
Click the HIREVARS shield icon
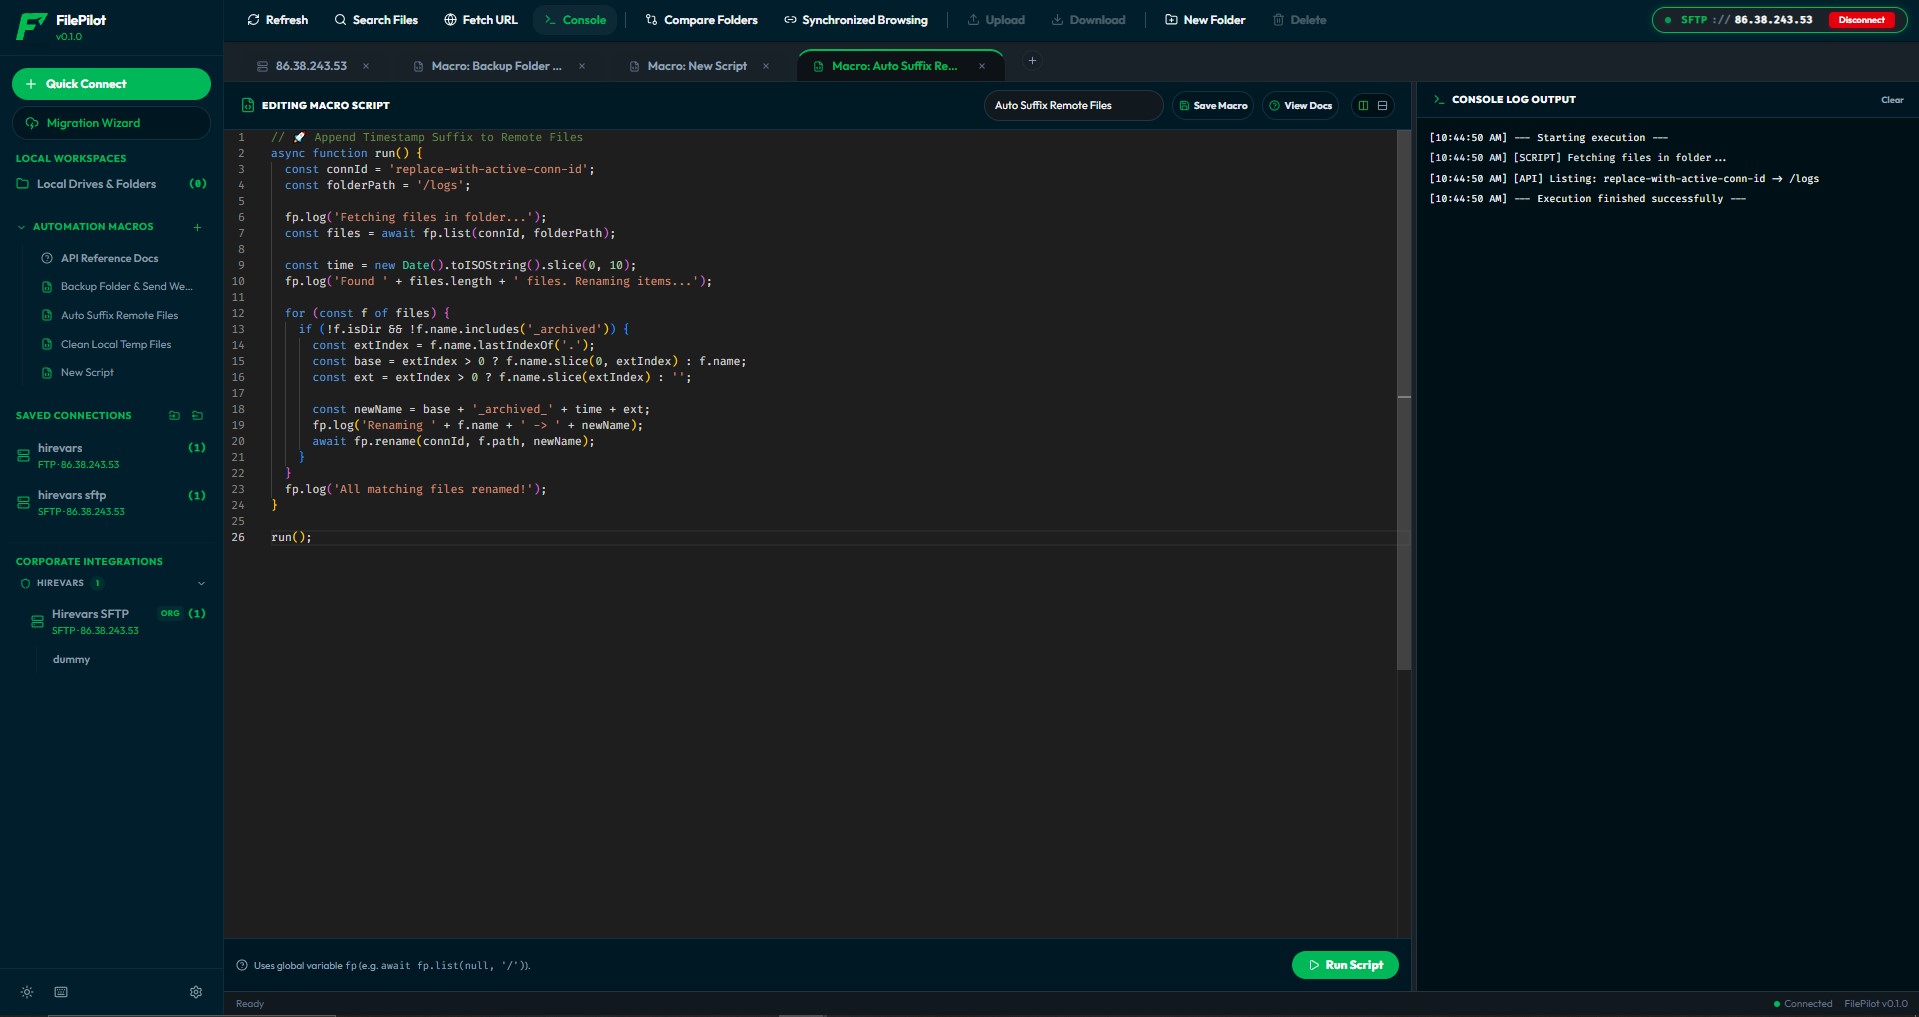coord(25,583)
